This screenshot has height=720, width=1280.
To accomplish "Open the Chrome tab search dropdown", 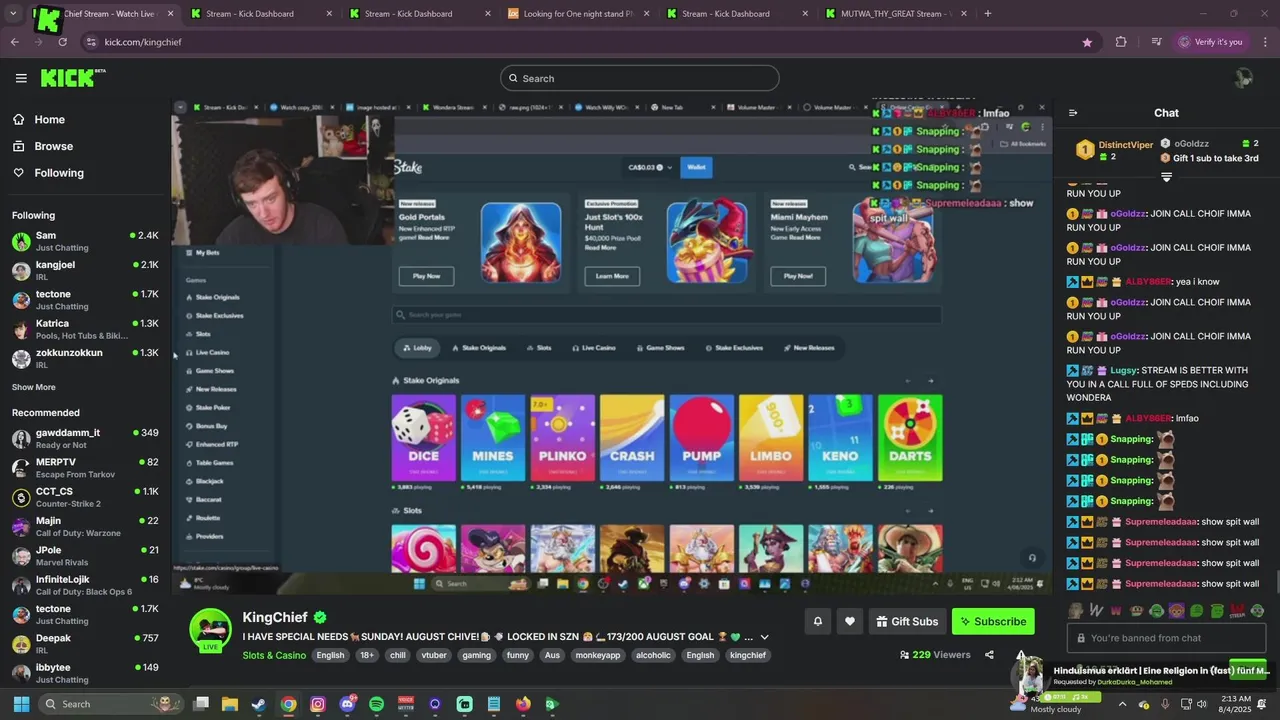I will point(14,13).
